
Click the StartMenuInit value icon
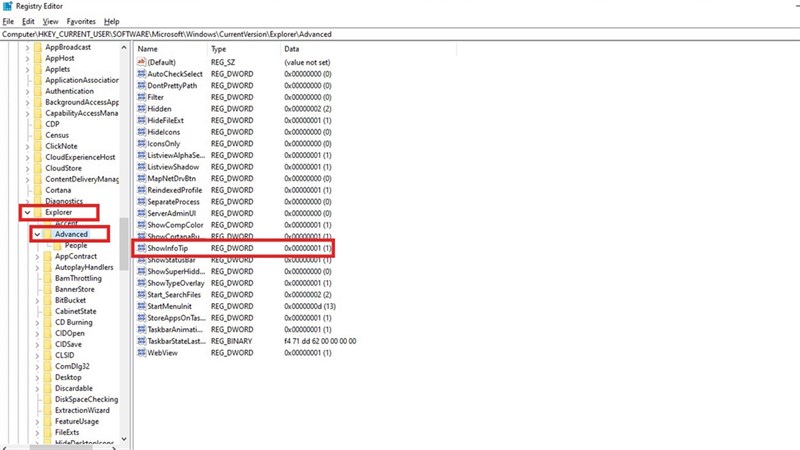[141, 306]
